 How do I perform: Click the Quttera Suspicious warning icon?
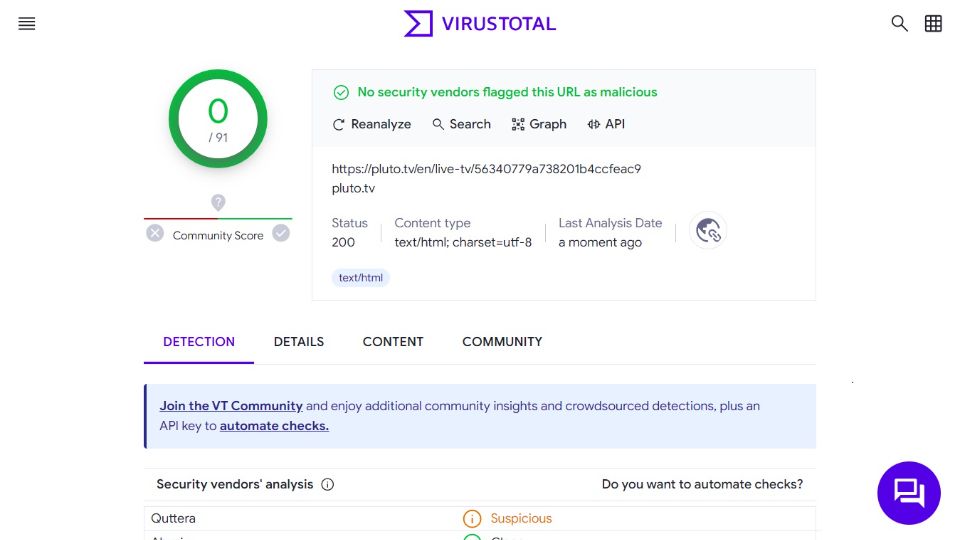tap(472, 519)
